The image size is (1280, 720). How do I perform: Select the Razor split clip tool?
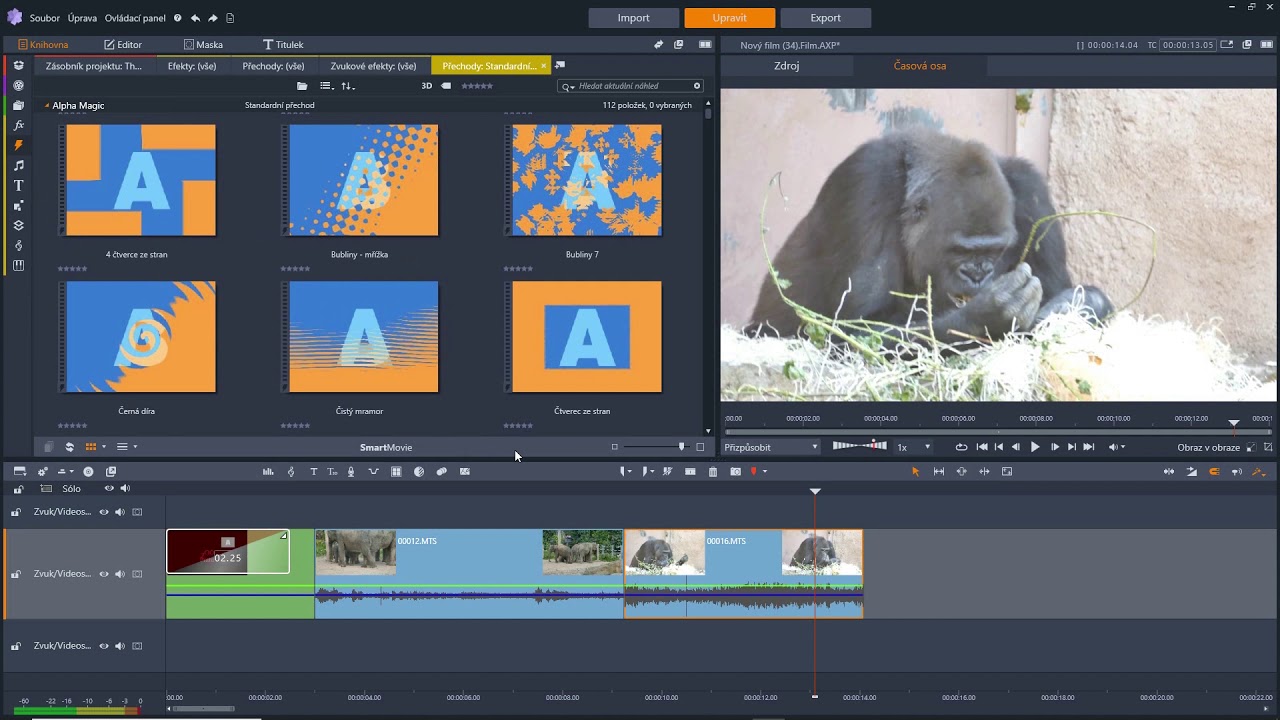tap(666, 471)
